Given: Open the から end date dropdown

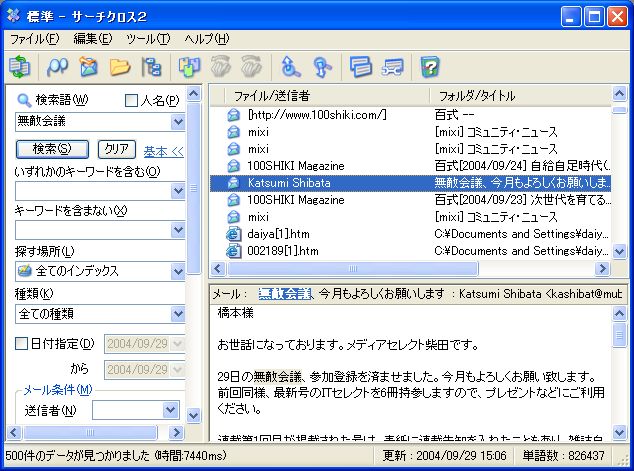Looking at the screenshot, I should tap(178, 370).
